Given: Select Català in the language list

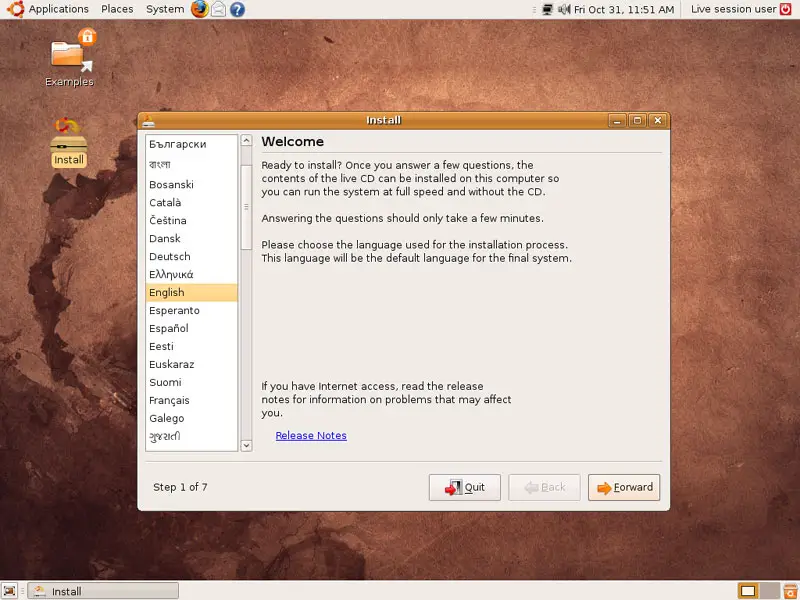Looking at the screenshot, I should click(x=192, y=203).
